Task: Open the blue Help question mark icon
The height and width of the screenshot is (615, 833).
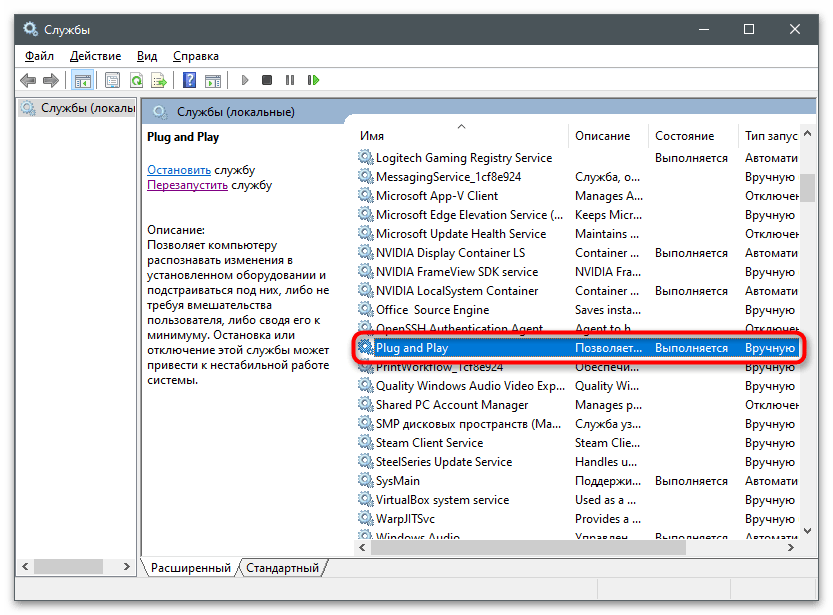Action: 188,80
